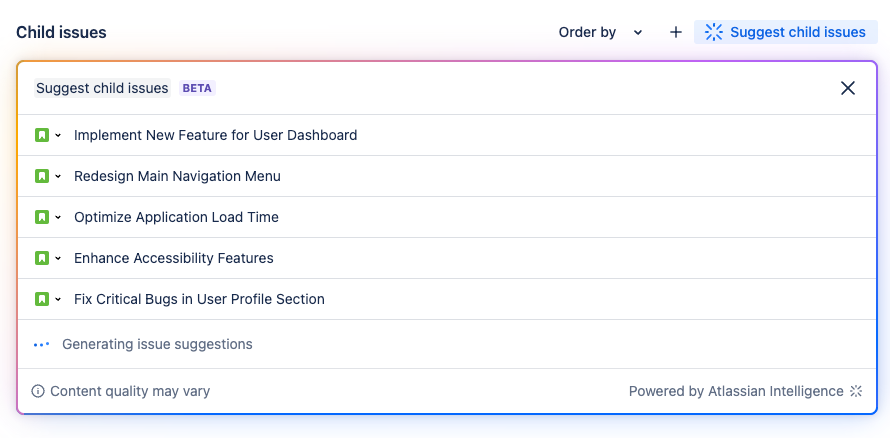Open issue type chevron for Enhance Accessibility Features
The image size is (895, 438).
point(58,258)
